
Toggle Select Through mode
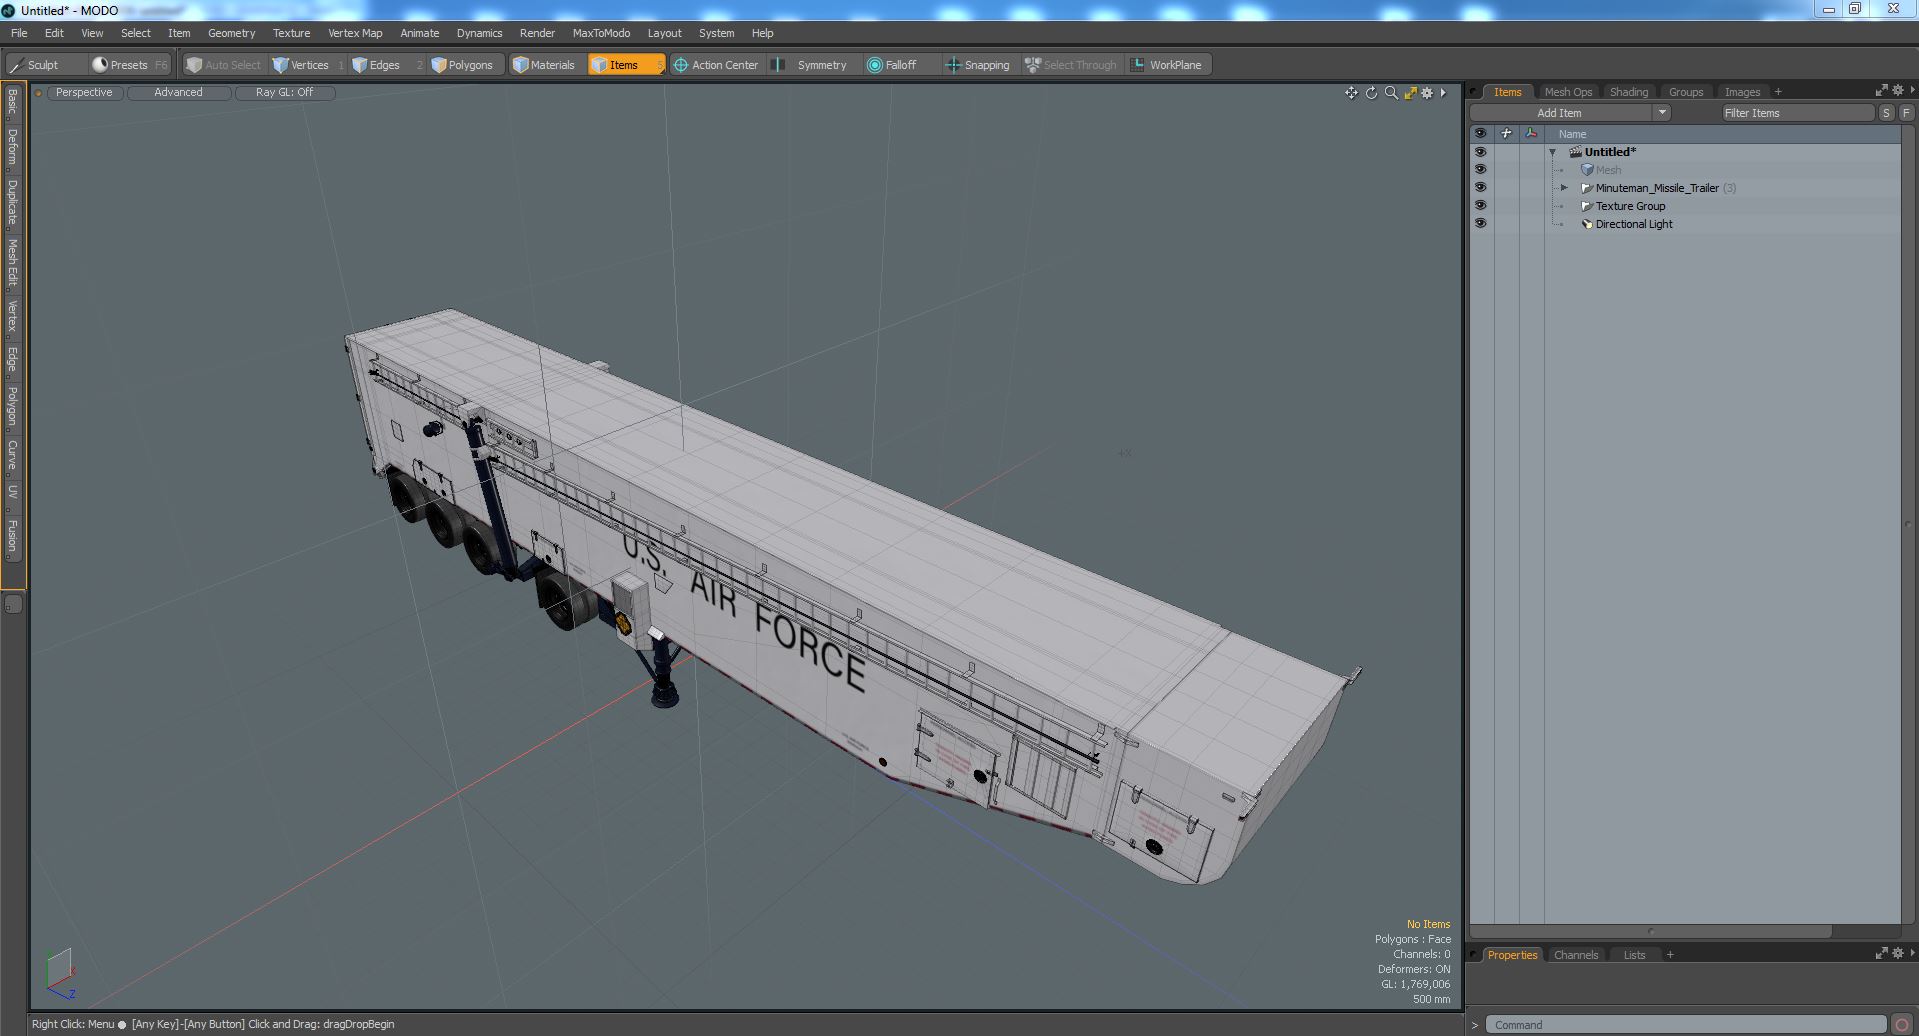[x=1070, y=65]
